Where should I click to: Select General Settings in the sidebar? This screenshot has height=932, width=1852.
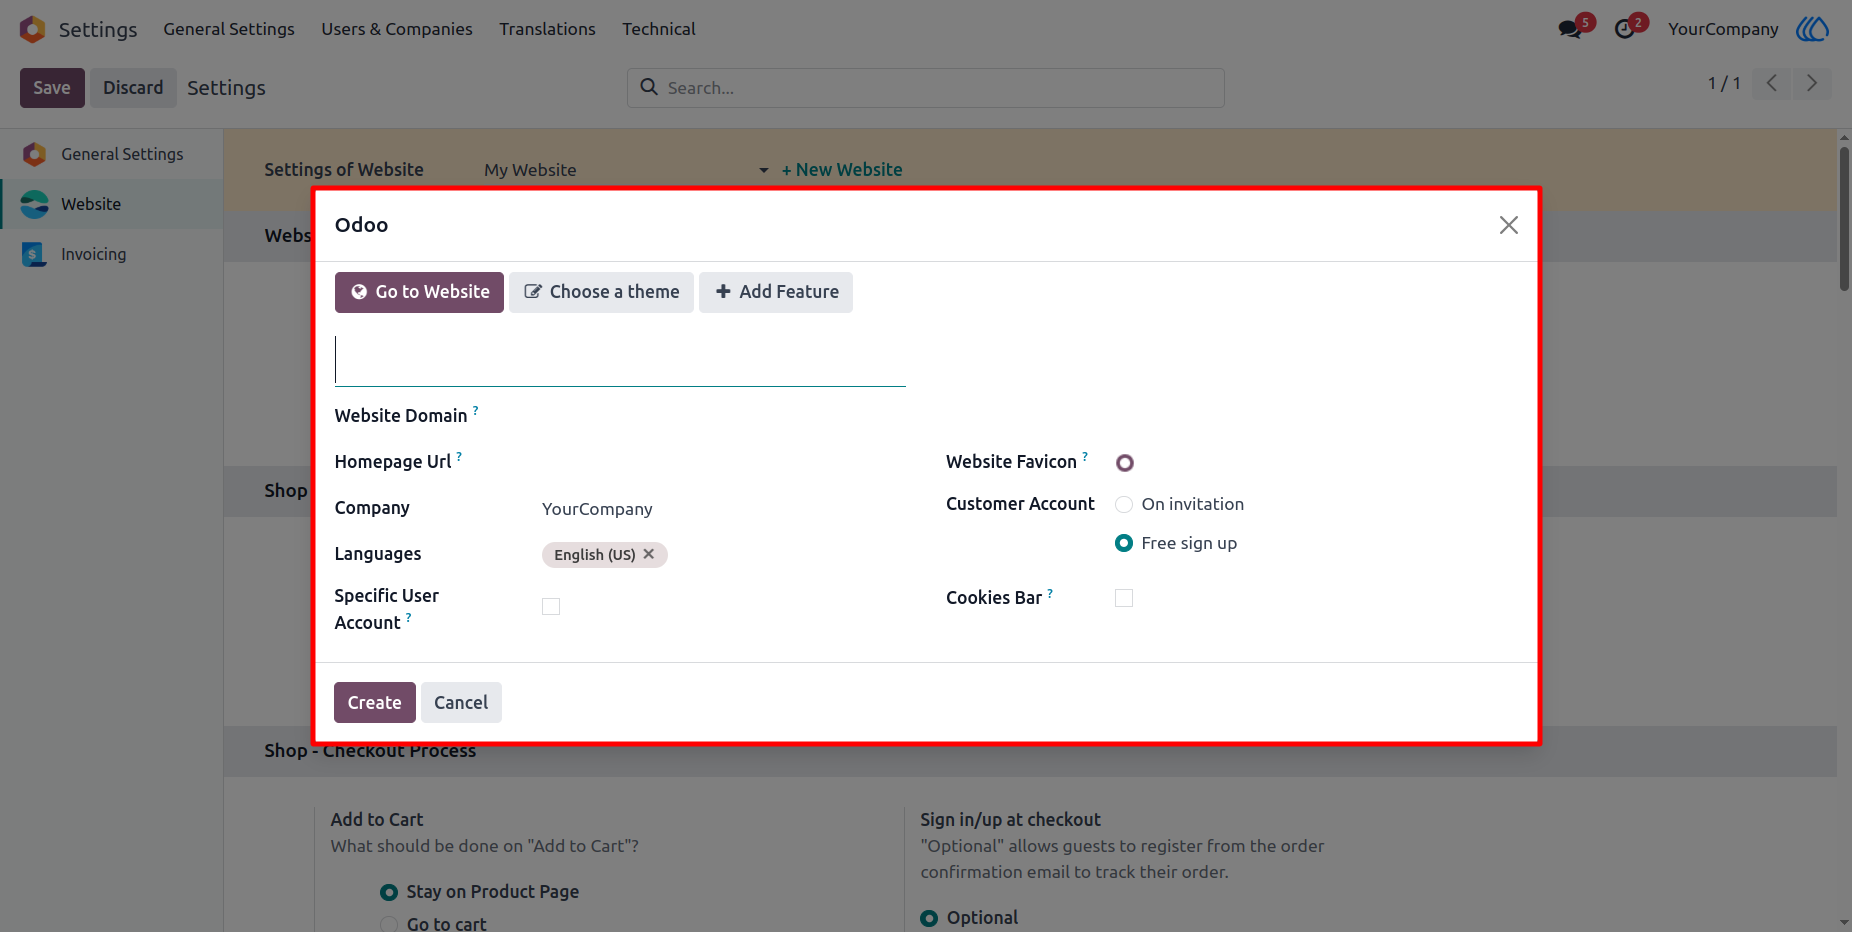point(111,154)
